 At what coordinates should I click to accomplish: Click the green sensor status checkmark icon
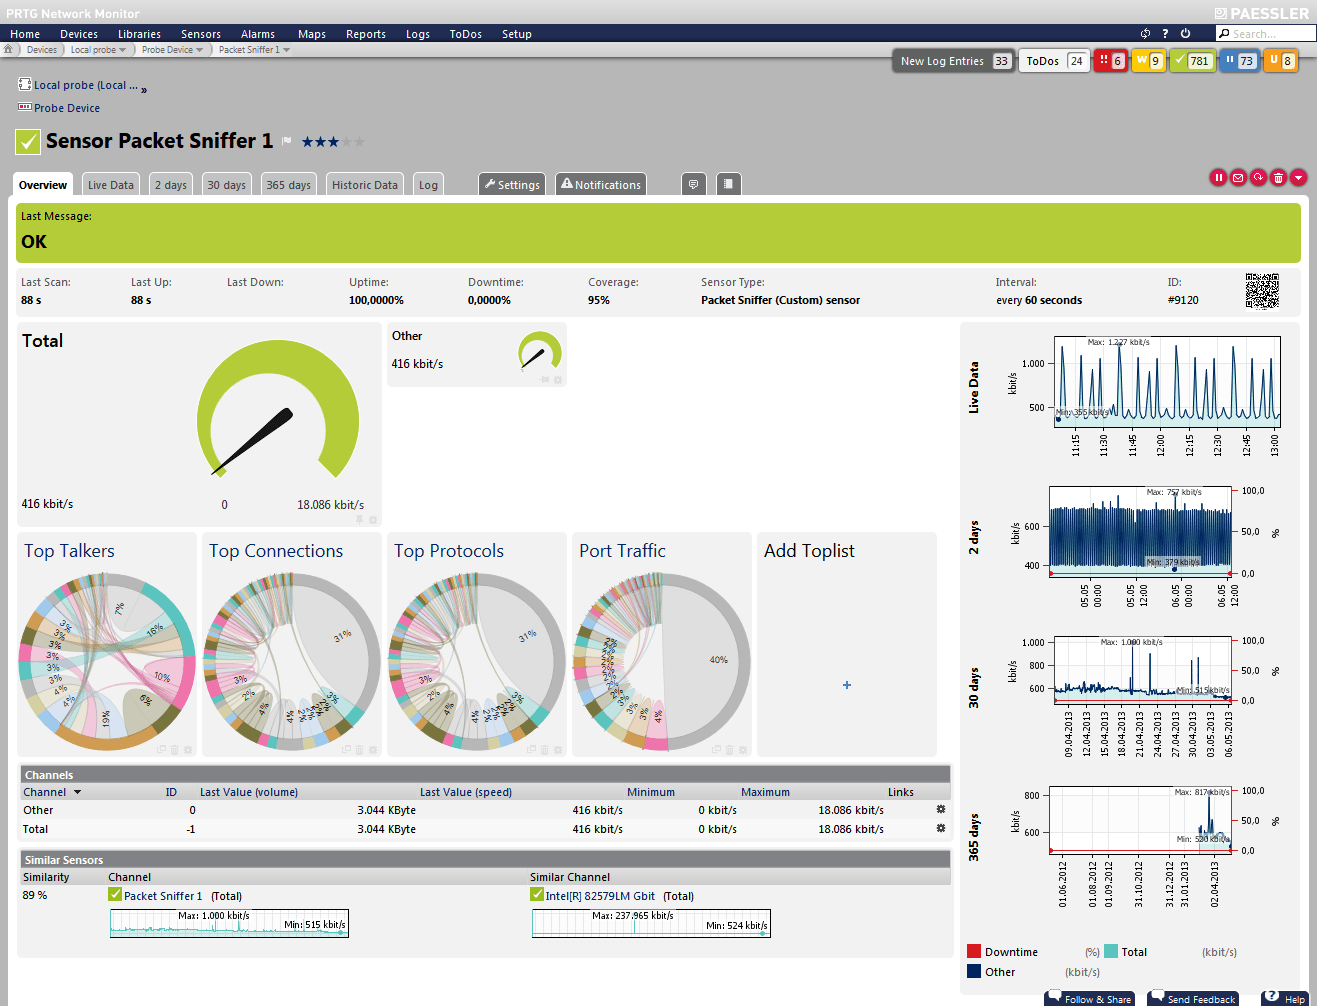(x=28, y=142)
